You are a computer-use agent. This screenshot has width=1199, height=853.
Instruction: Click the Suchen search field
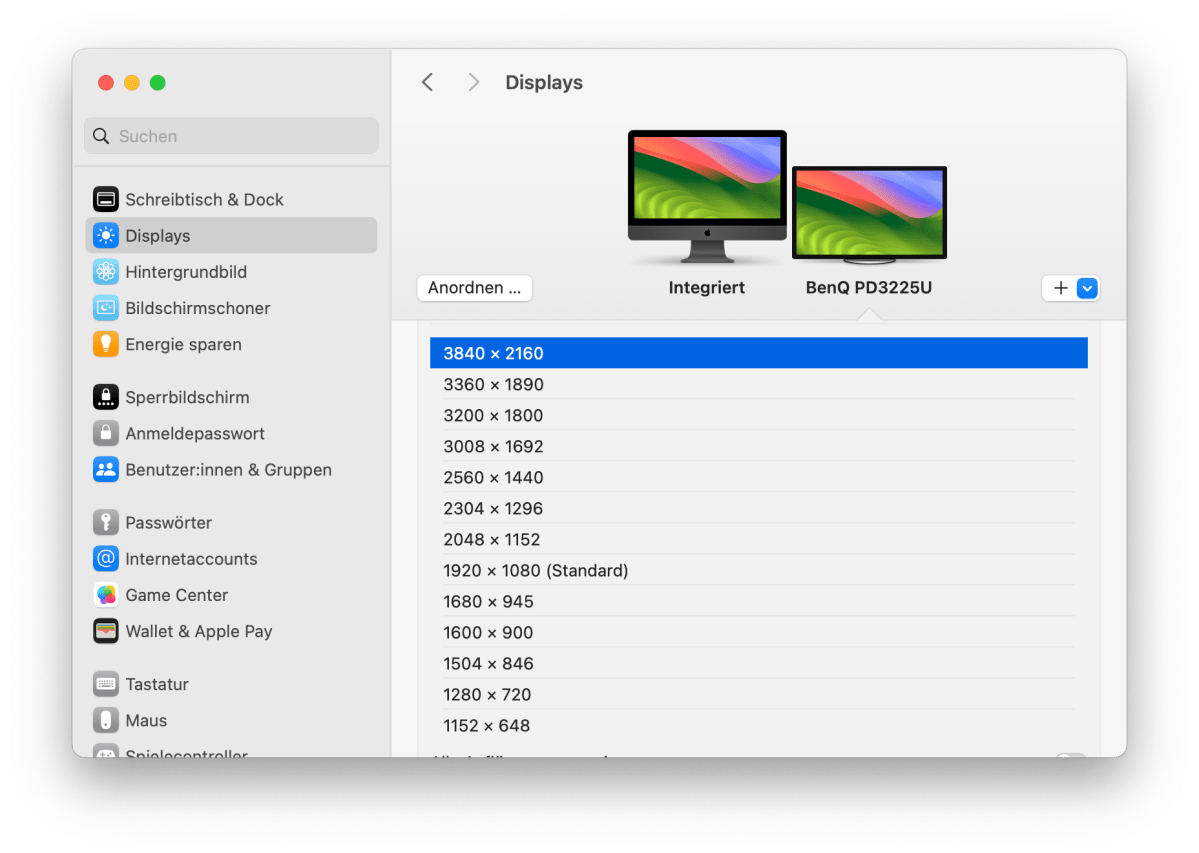click(231, 136)
